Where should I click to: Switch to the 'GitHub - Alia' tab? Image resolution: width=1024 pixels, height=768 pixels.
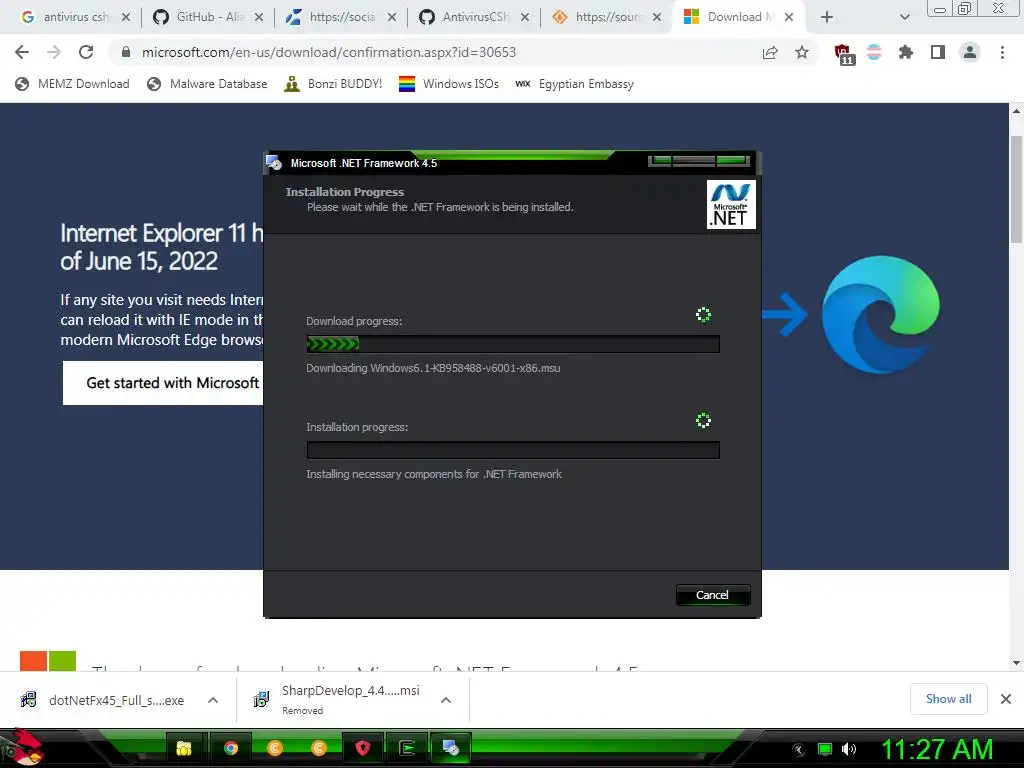(209, 17)
